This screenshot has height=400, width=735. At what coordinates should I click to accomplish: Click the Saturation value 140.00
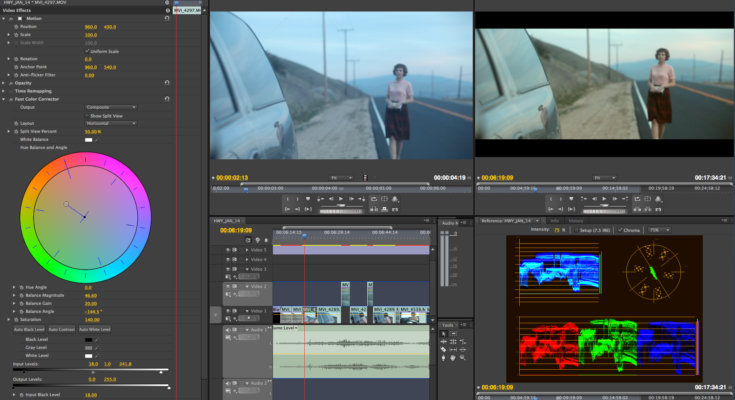pos(92,320)
